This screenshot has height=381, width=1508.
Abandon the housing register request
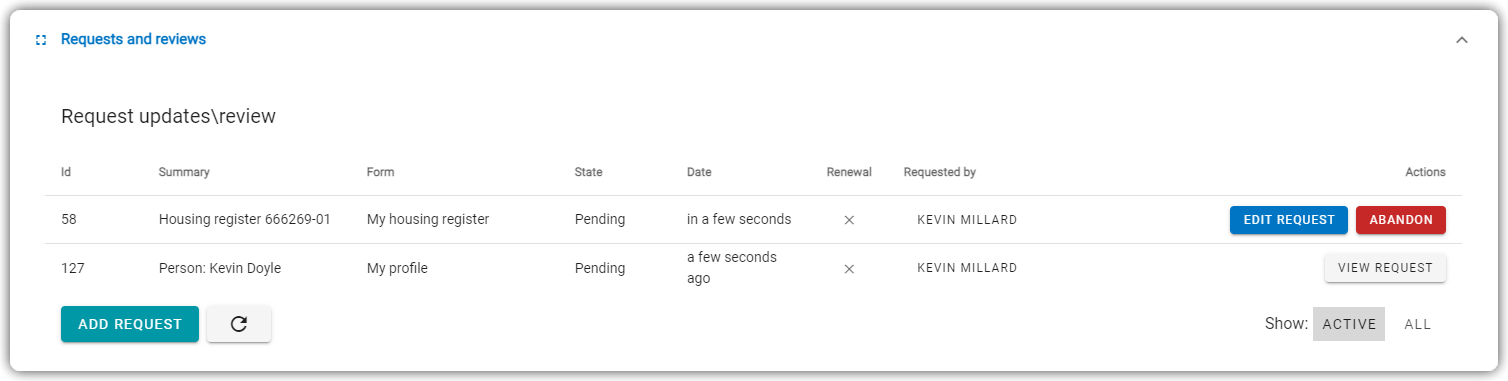[1401, 220]
